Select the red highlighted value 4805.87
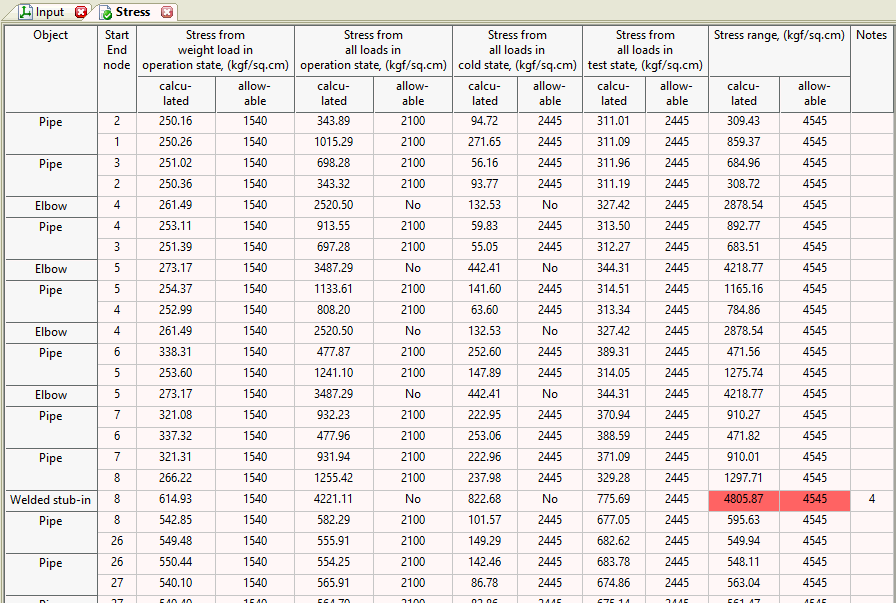Image resolution: width=896 pixels, height=603 pixels. pos(743,499)
